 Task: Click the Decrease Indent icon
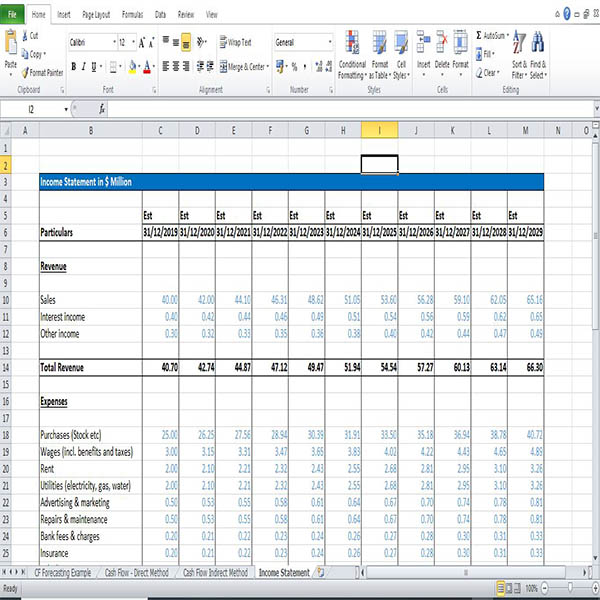tap(200, 67)
